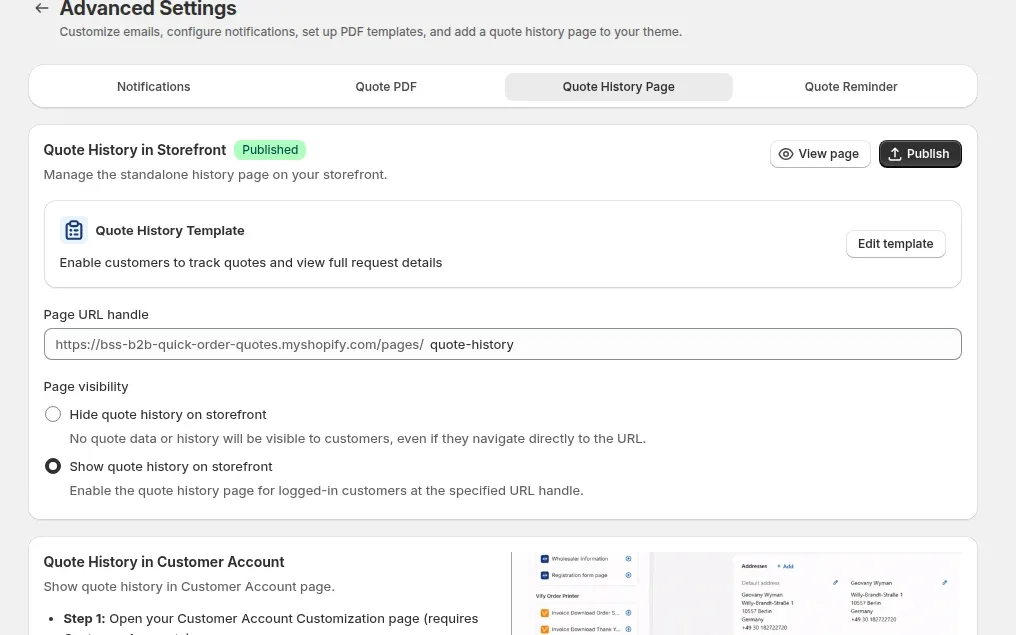Choose Show quote history on storefront
The width and height of the screenshot is (1016, 635).
point(53,467)
